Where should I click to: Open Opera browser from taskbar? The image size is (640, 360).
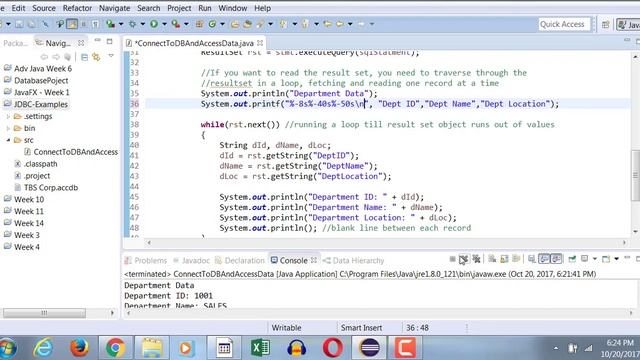click(333, 348)
